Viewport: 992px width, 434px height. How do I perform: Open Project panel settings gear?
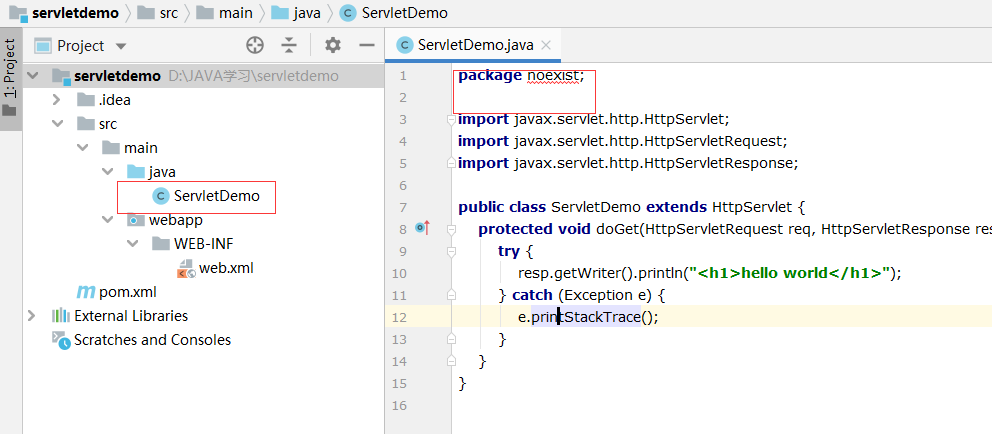333,45
